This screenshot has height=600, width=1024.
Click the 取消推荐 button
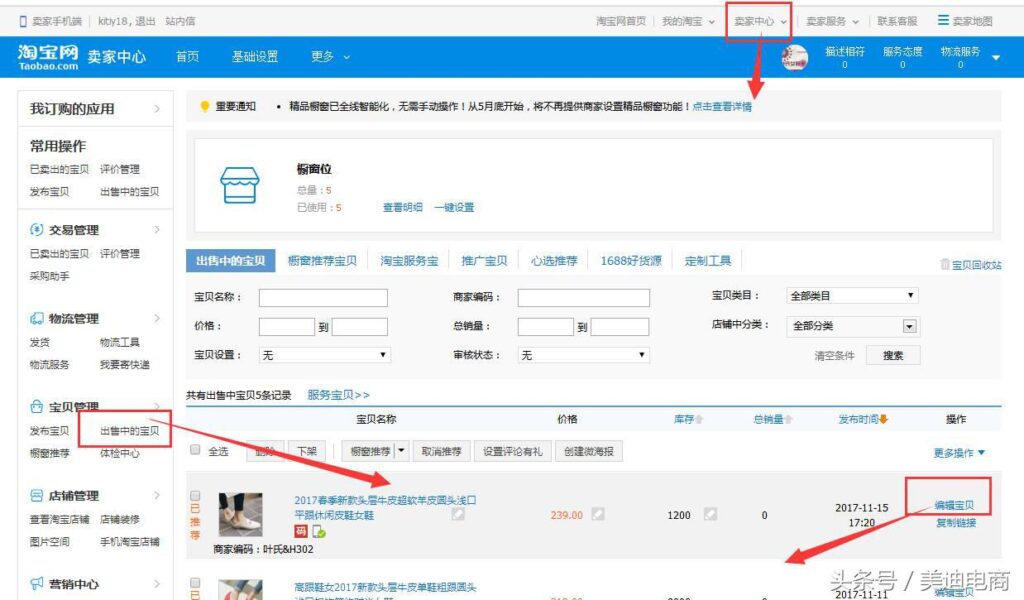pos(441,451)
